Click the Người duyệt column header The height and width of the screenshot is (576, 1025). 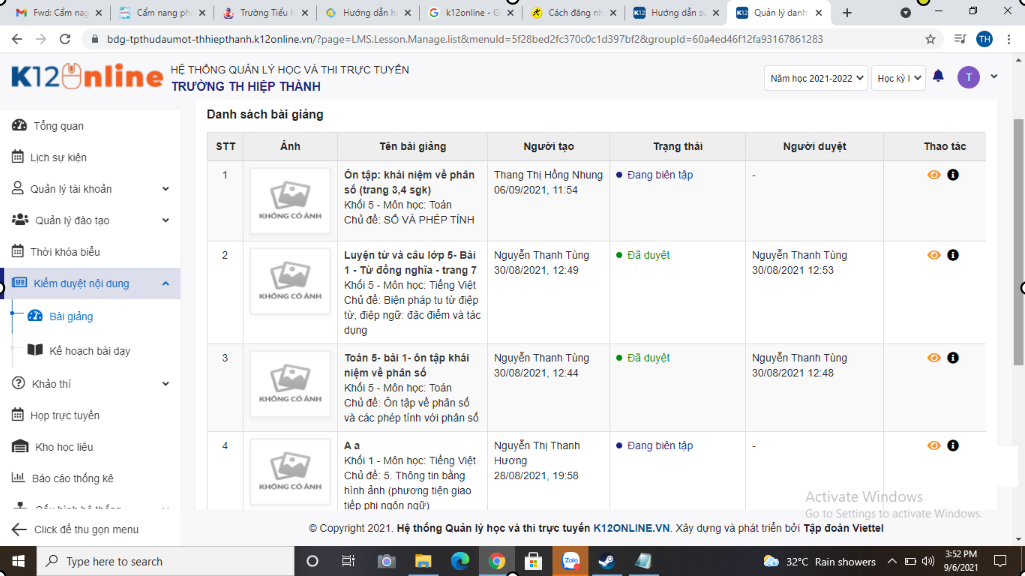[815, 146]
